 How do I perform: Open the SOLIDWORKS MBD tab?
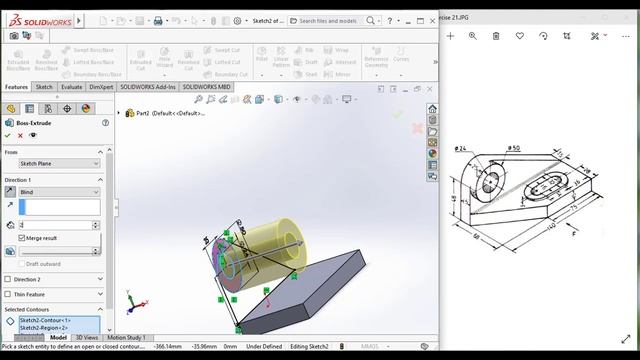[206, 87]
